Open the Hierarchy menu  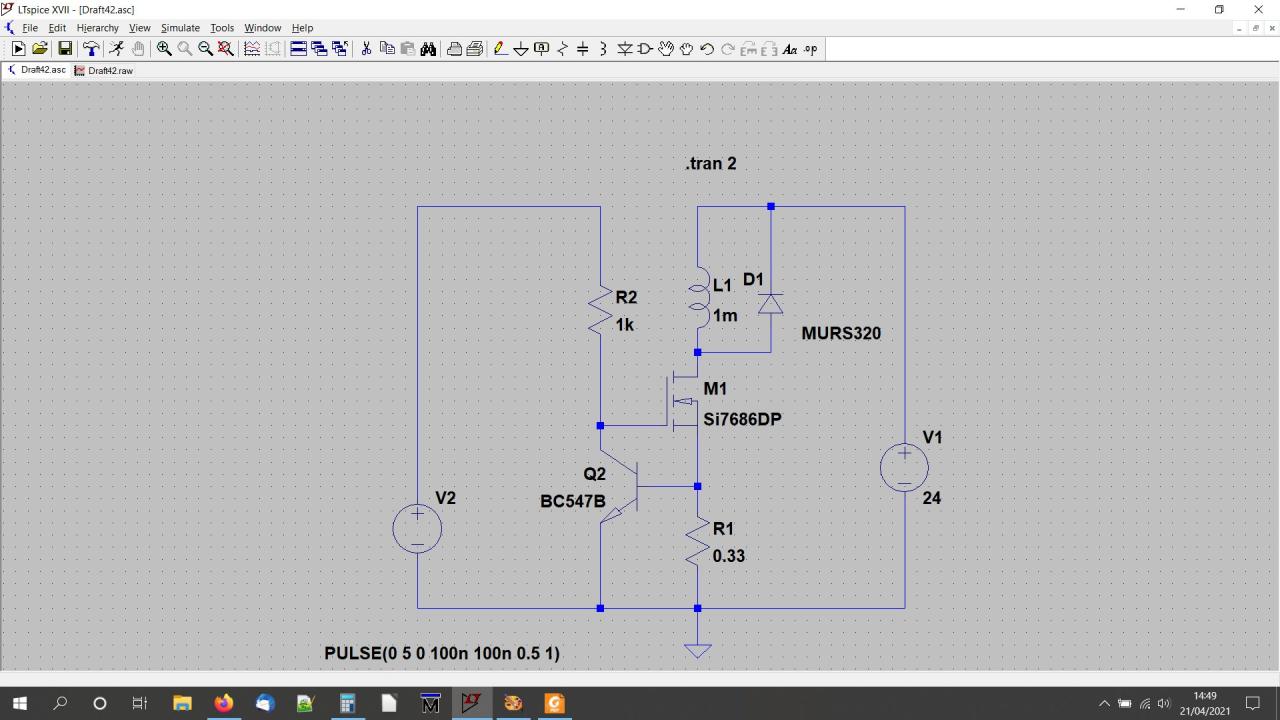click(x=97, y=28)
